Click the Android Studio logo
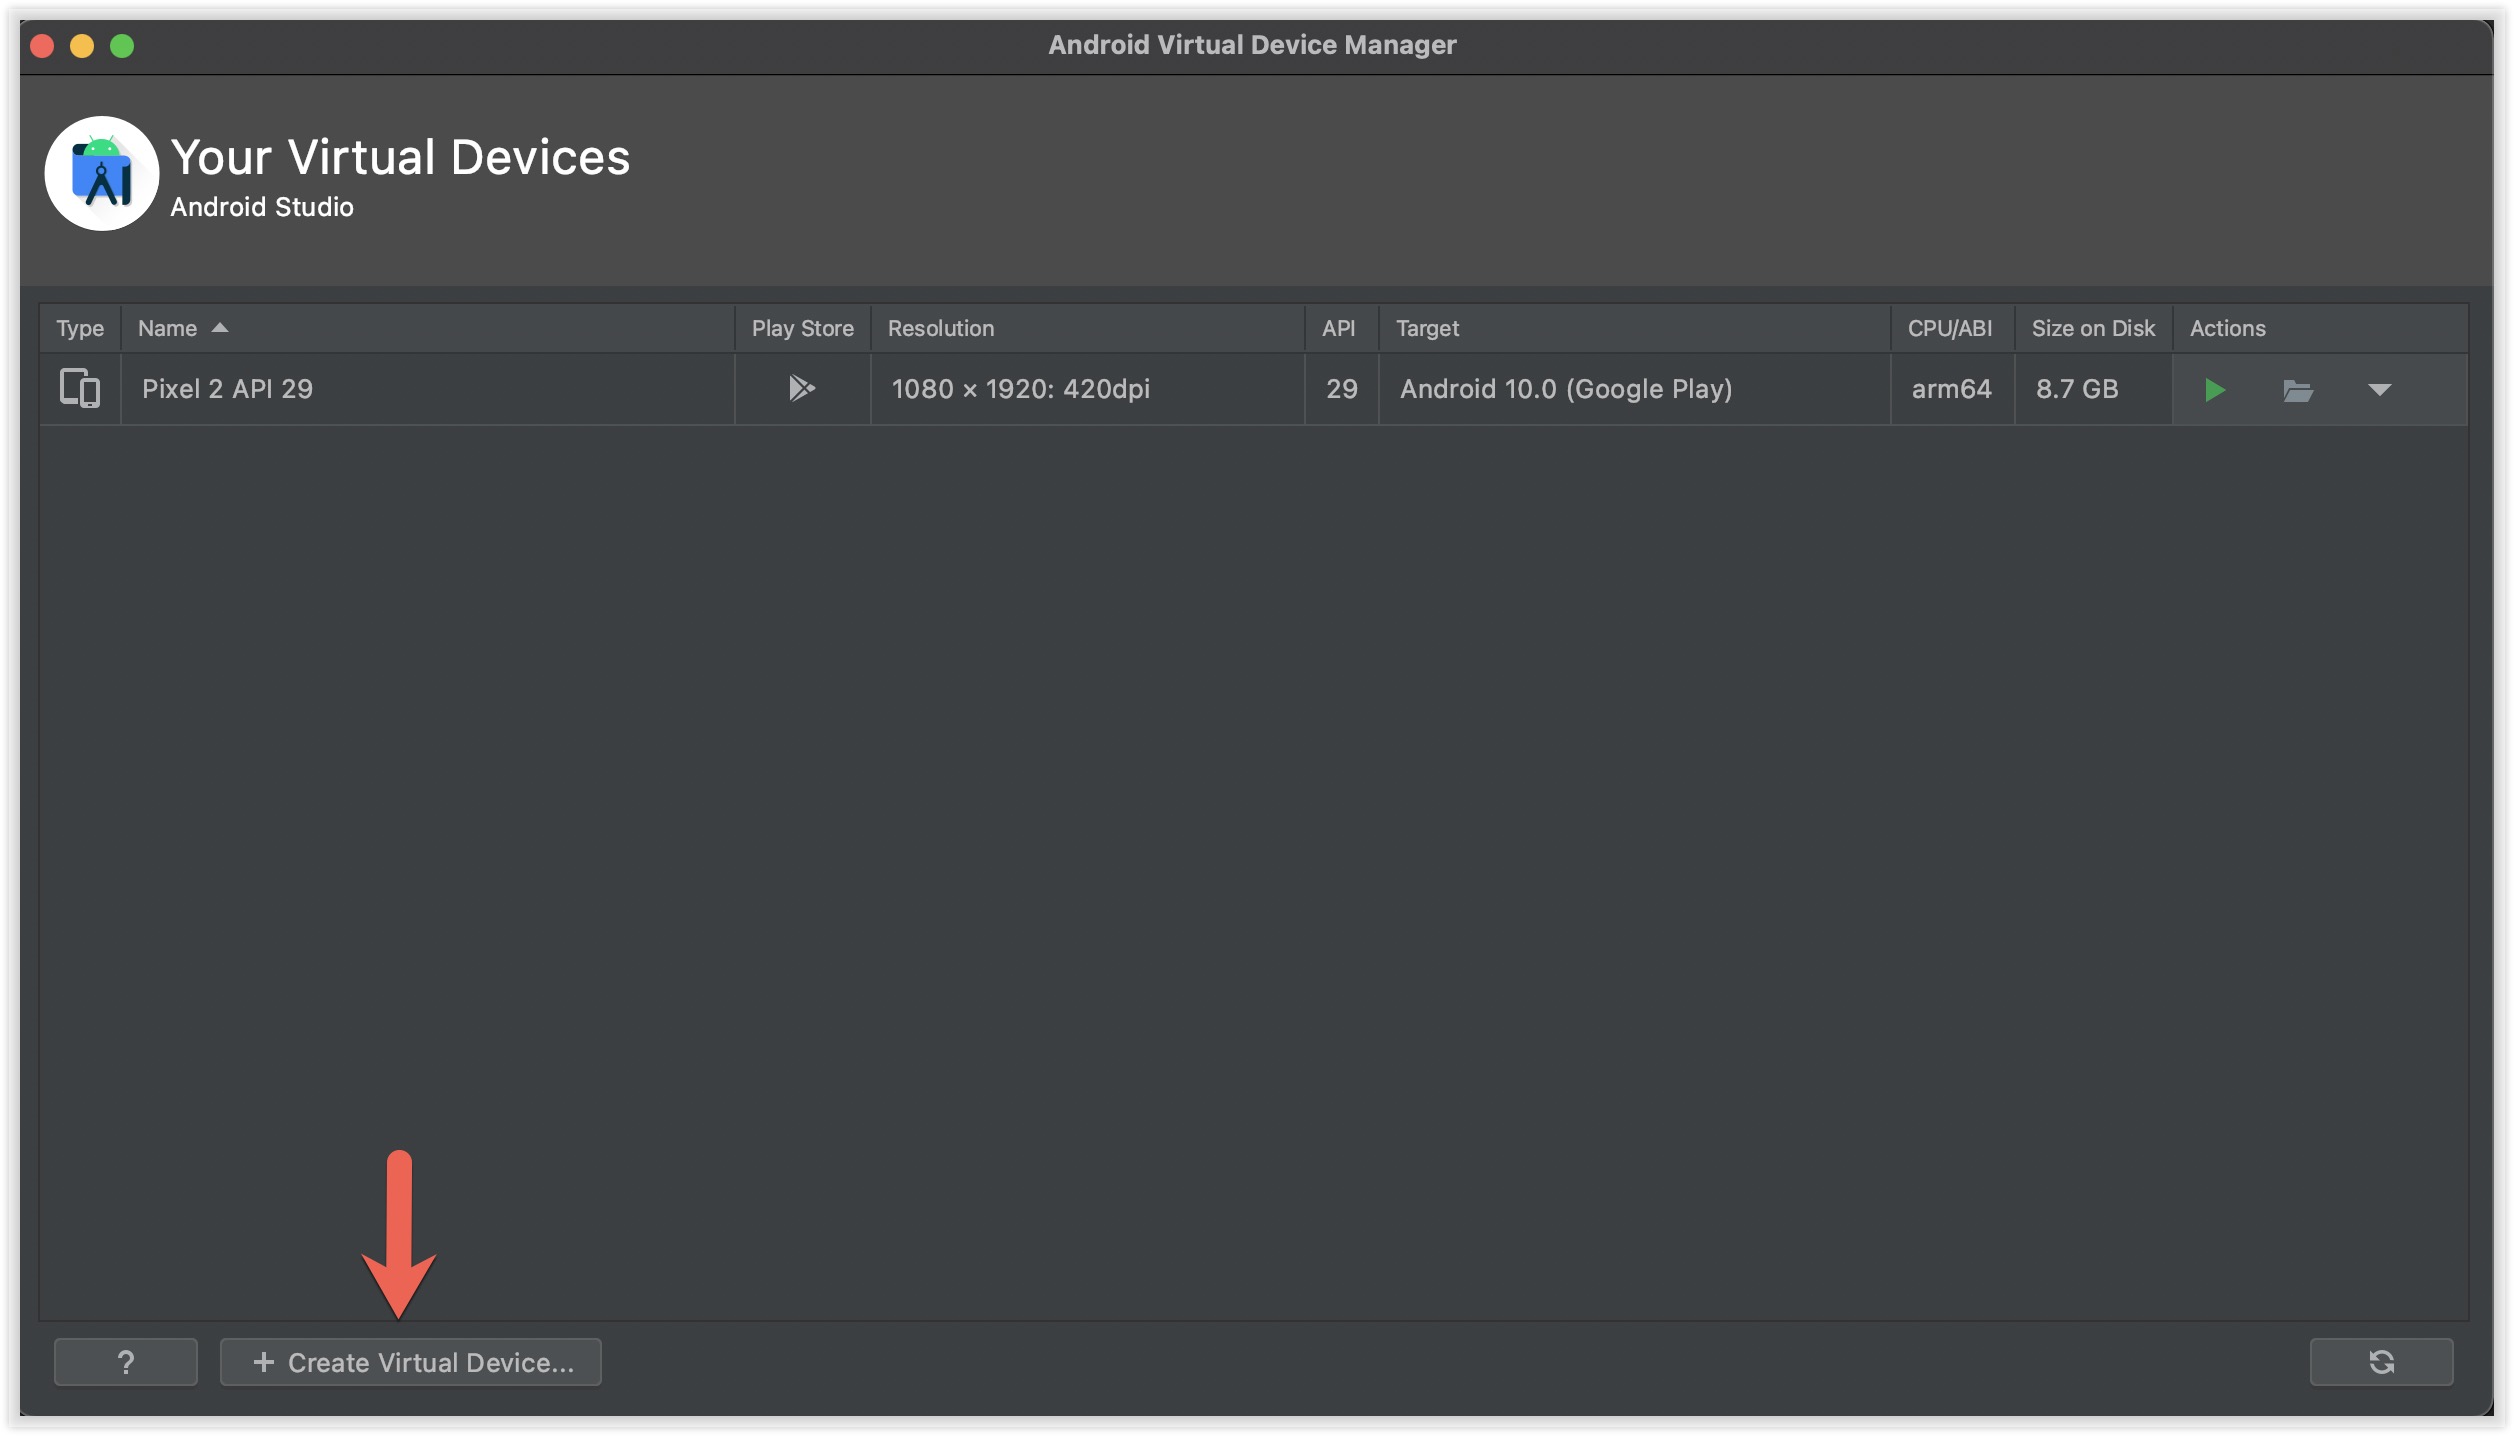The image size is (2514, 1436). [x=101, y=174]
